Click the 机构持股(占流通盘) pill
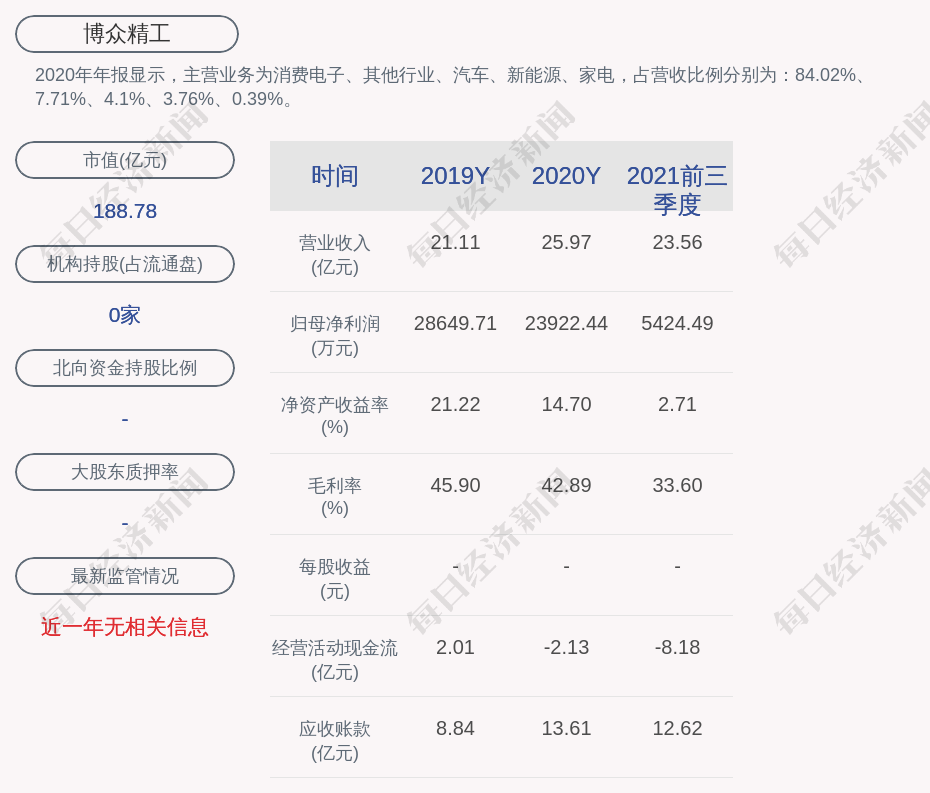The width and height of the screenshot is (930, 793). [125, 264]
